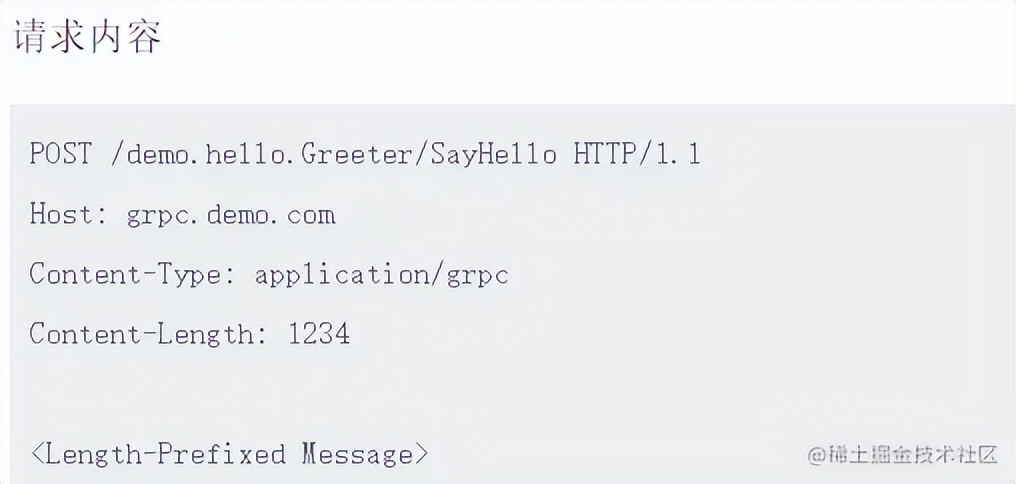Open the @稀土掘金技术社区 watermark link
This screenshot has width=1016, height=484.
click(903, 455)
